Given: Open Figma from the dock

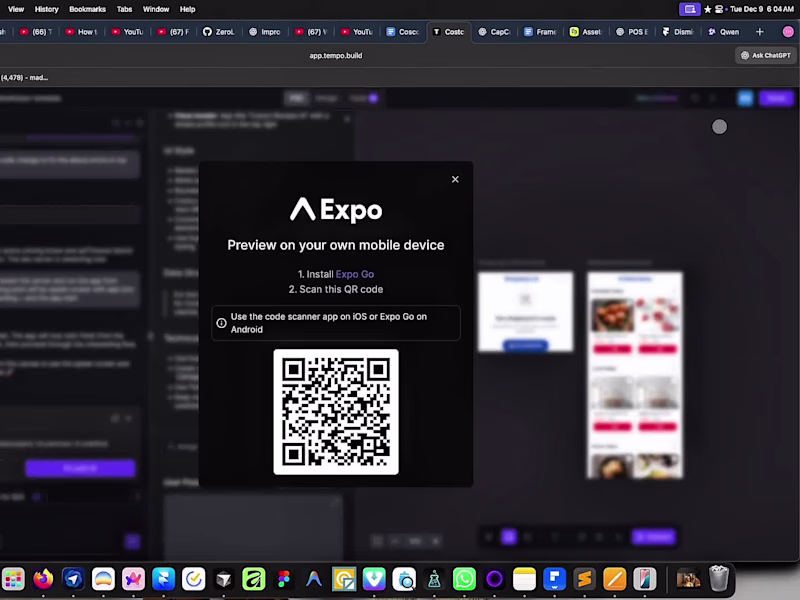Looking at the screenshot, I should click(x=284, y=579).
